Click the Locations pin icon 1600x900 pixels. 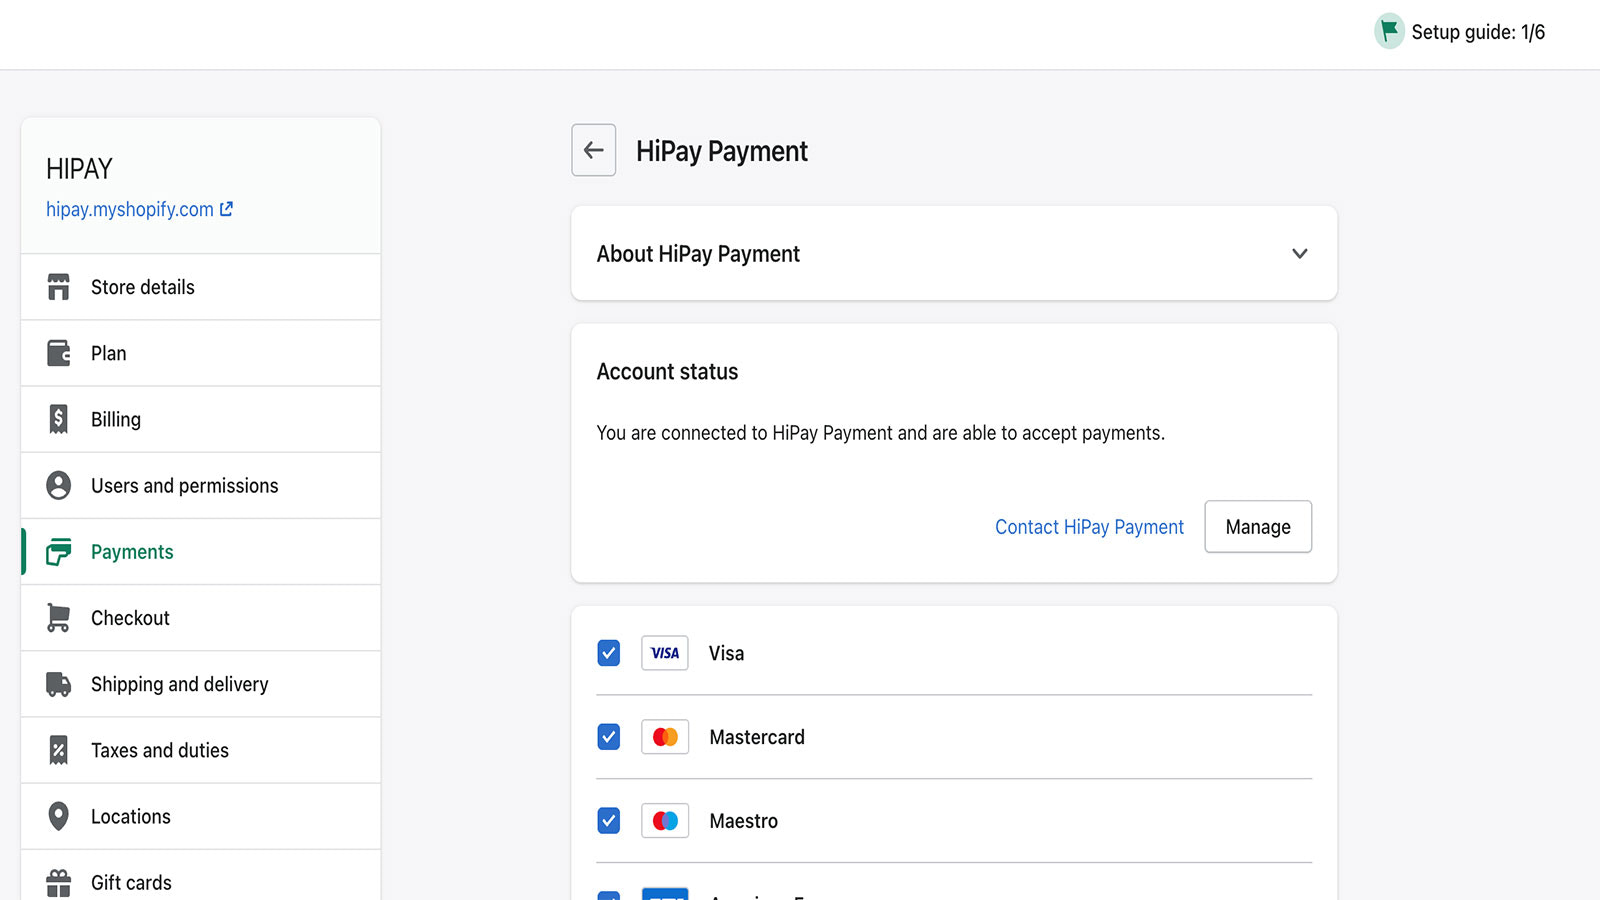(59, 816)
